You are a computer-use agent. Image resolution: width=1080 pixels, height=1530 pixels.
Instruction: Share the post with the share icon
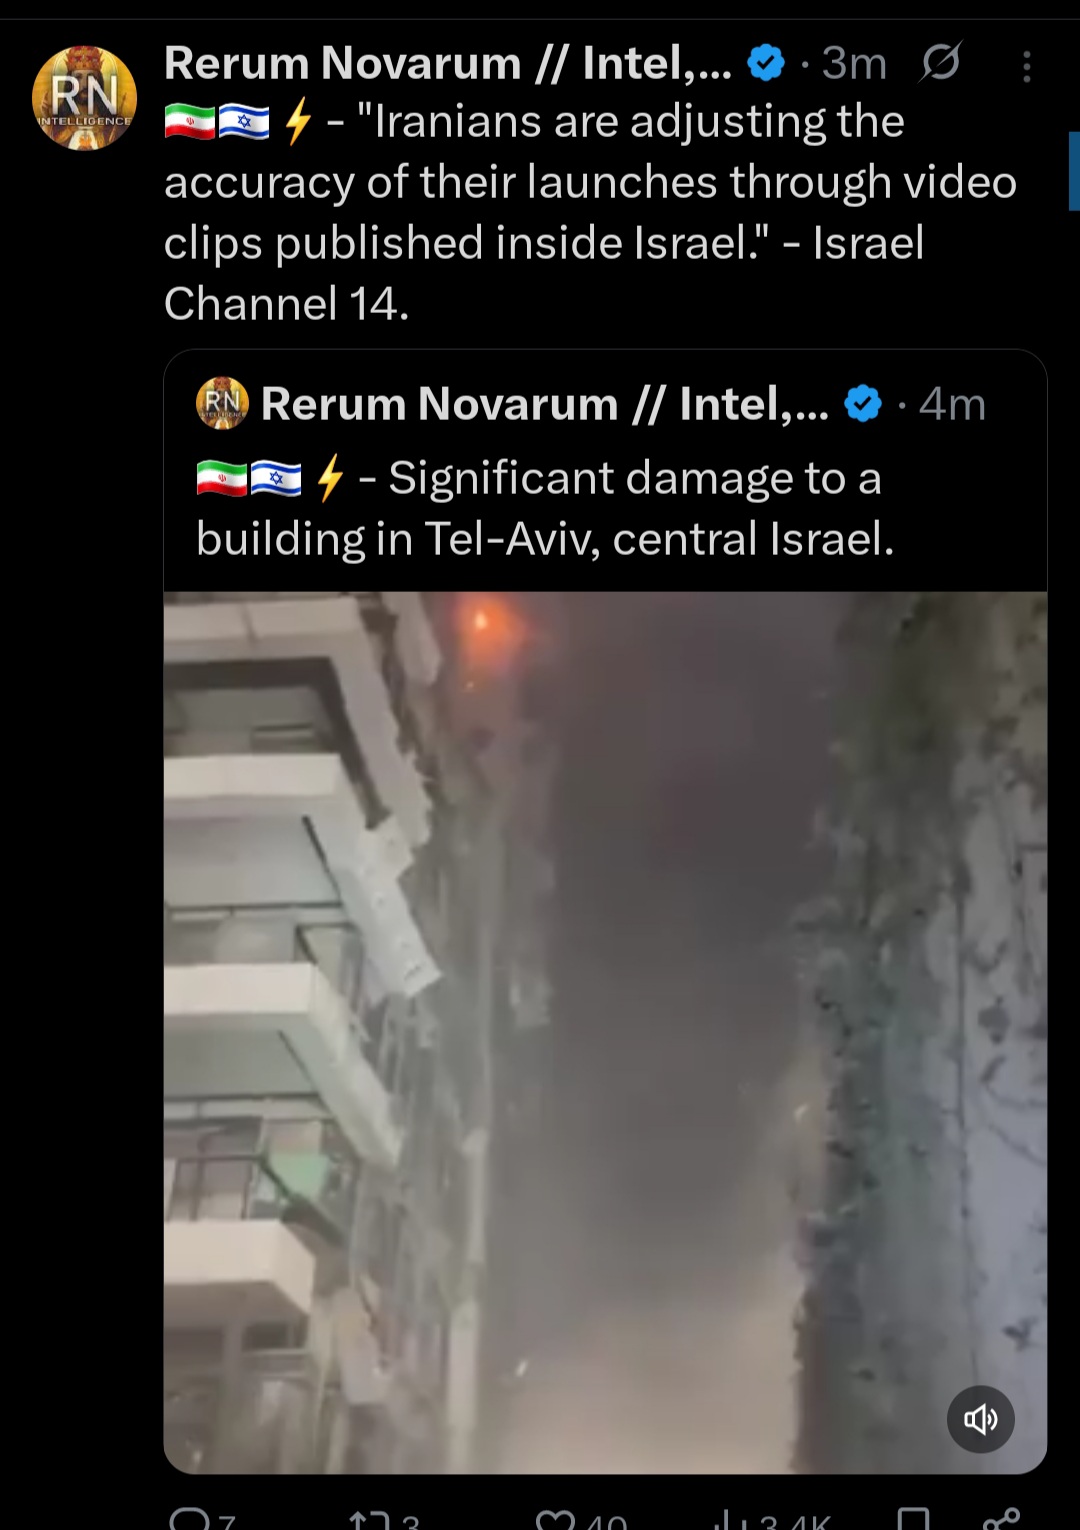pyautogui.click(x=1001, y=1519)
